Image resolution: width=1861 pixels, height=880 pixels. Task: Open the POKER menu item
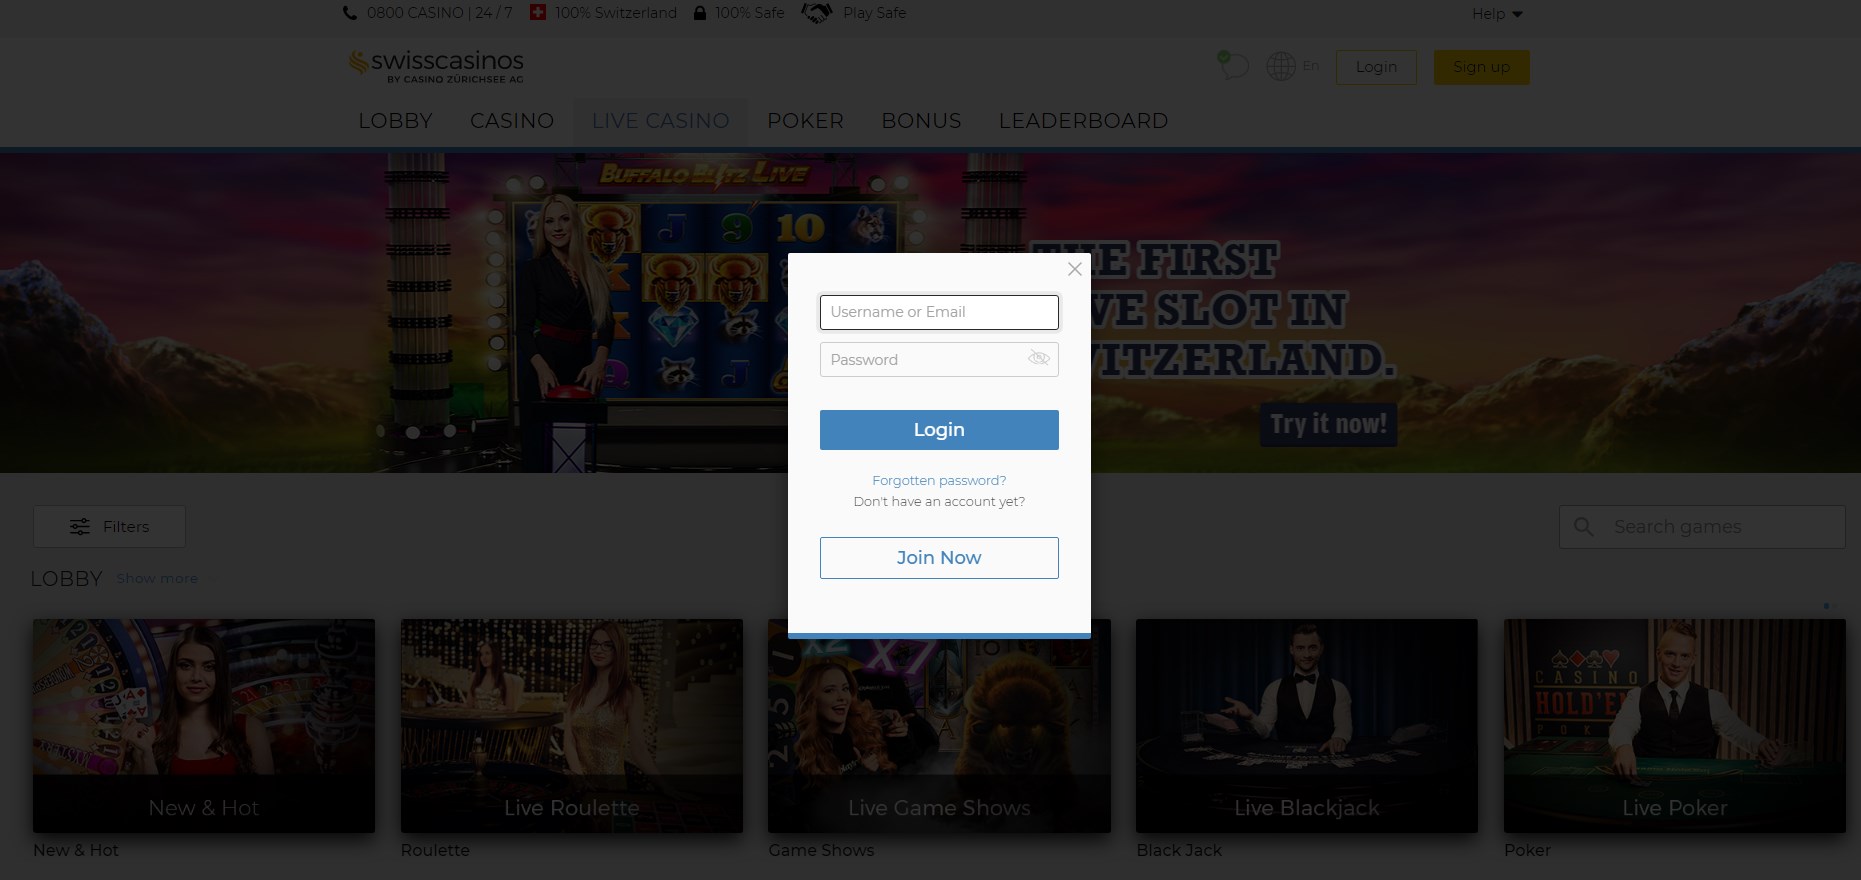pyautogui.click(x=806, y=121)
